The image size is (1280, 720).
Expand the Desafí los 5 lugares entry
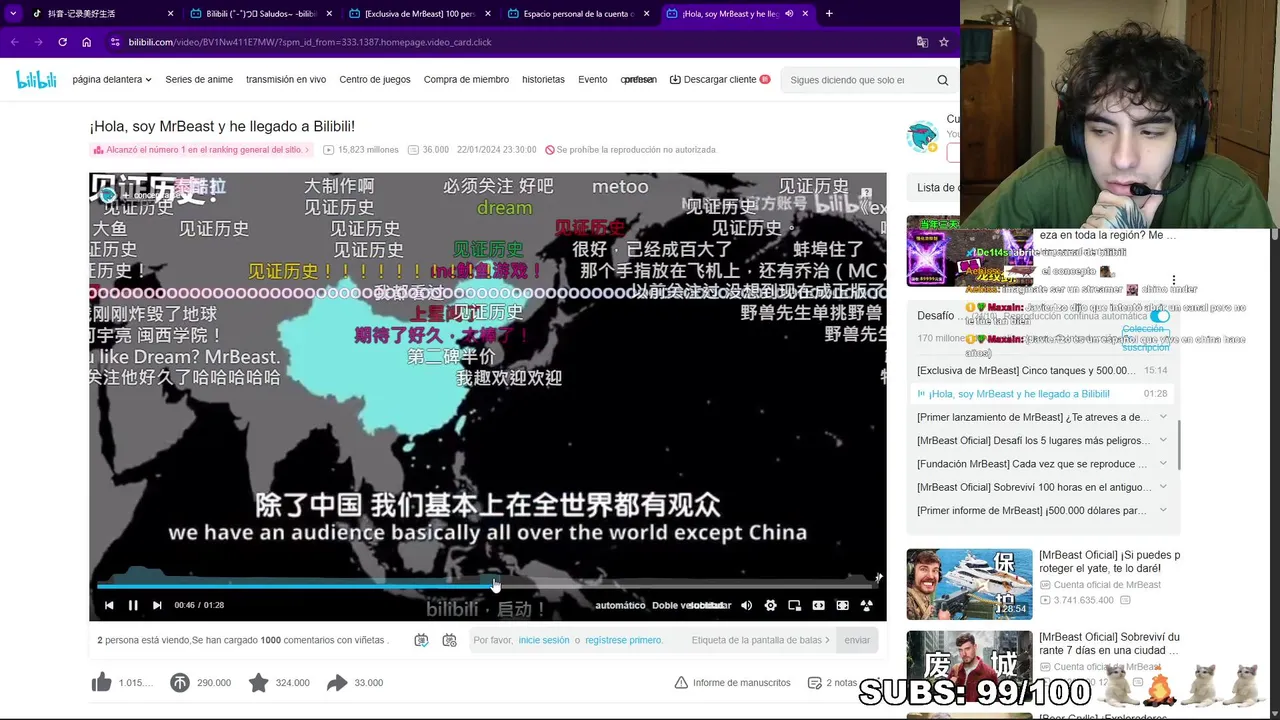[x=1163, y=440]
